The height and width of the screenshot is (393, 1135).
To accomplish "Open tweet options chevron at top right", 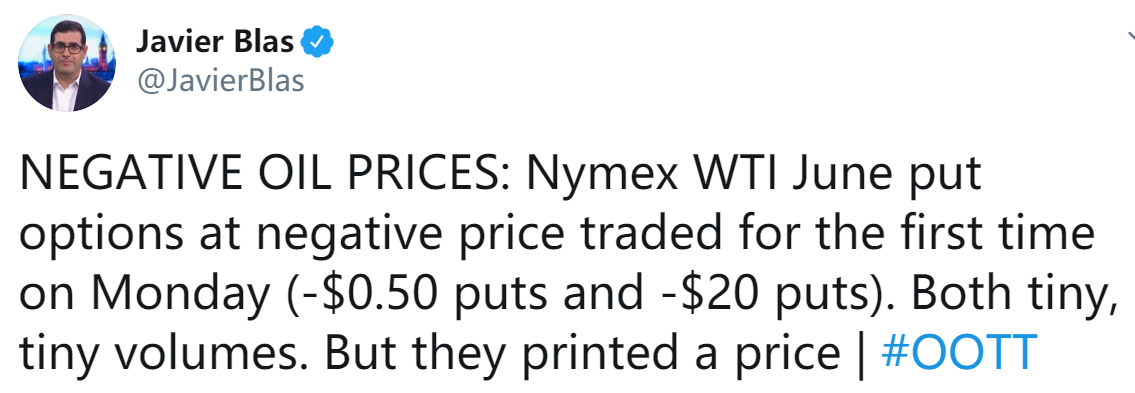I will [x=1130, y=35].
